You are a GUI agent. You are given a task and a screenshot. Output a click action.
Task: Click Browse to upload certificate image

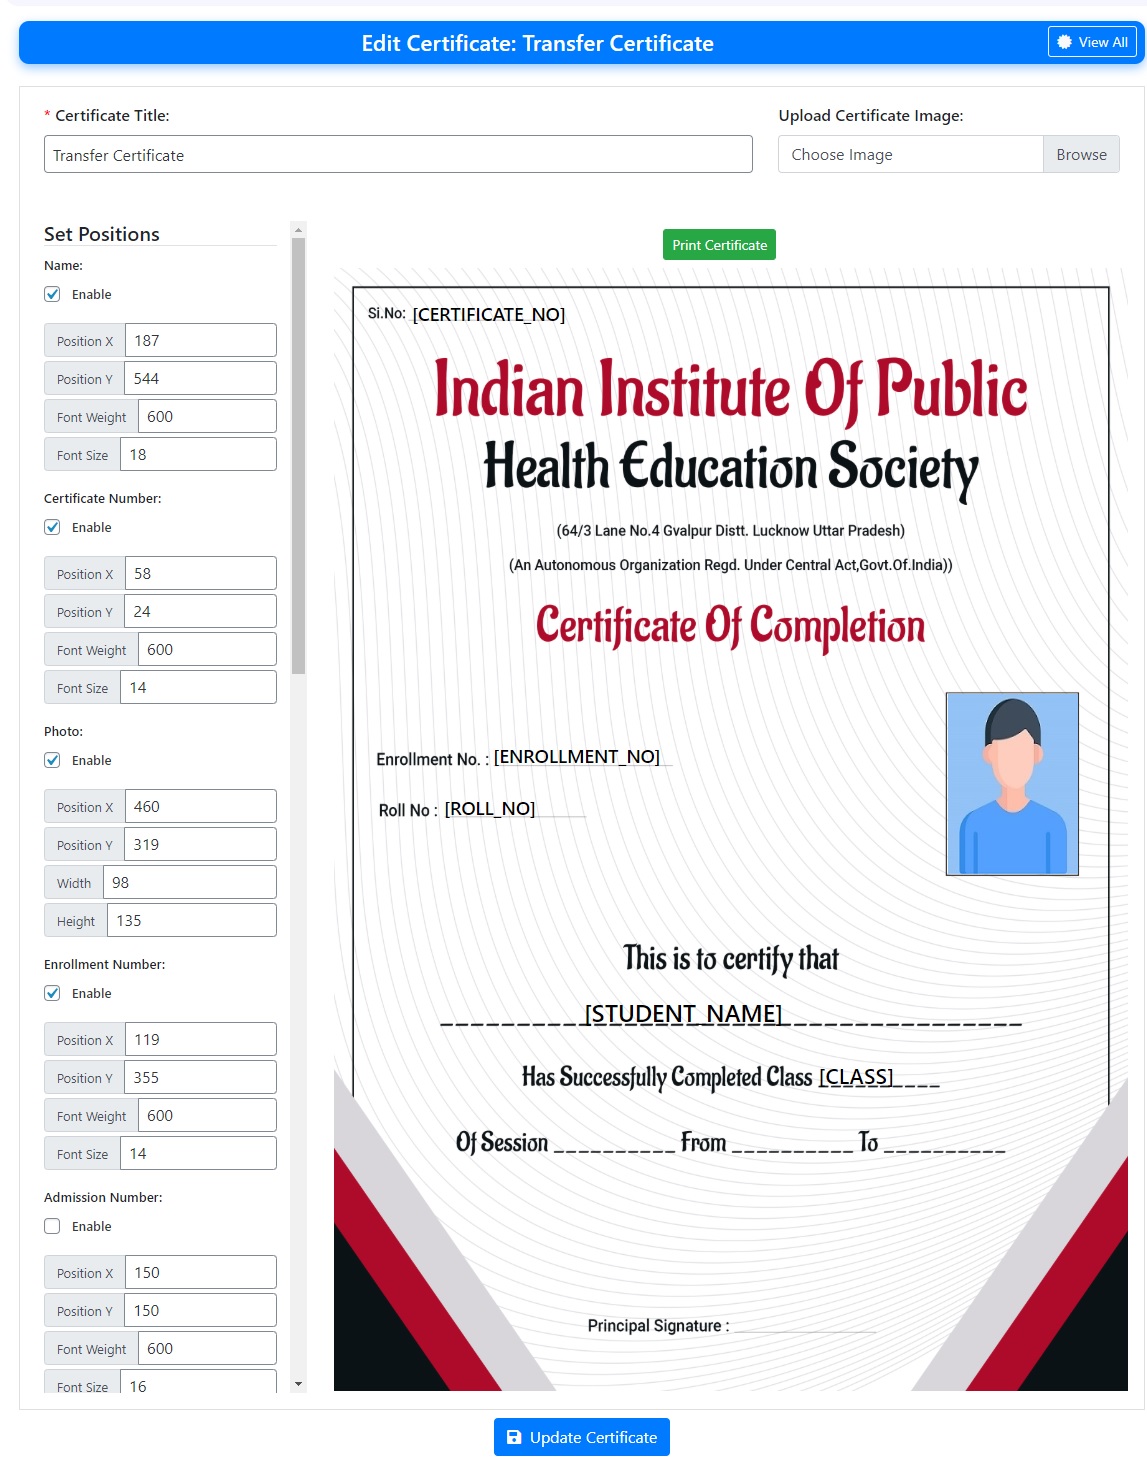(1081, 154)
